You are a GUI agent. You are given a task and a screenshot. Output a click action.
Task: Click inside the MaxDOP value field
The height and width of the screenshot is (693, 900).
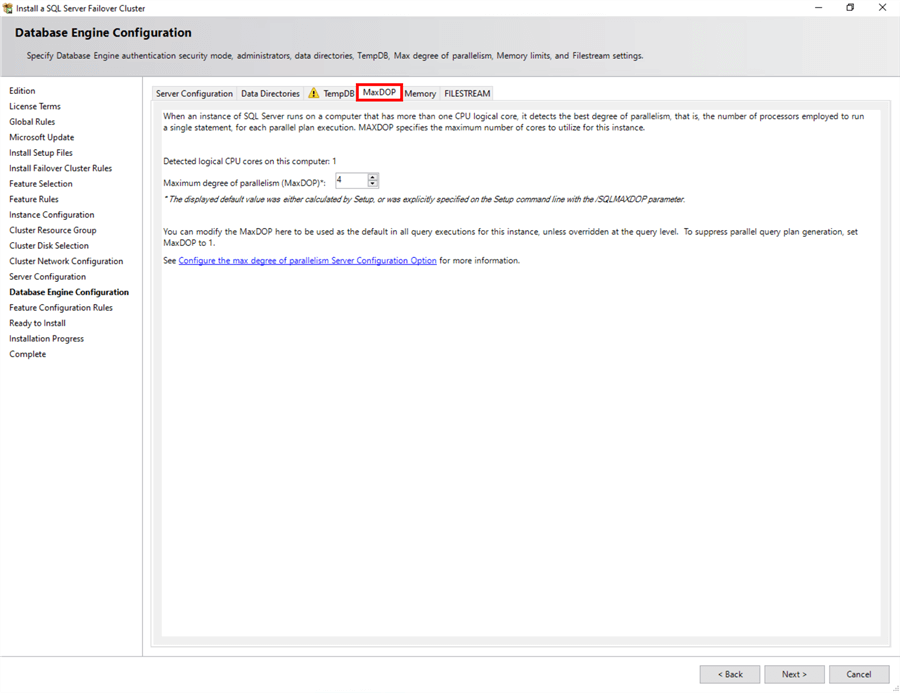tap(351, 180)
